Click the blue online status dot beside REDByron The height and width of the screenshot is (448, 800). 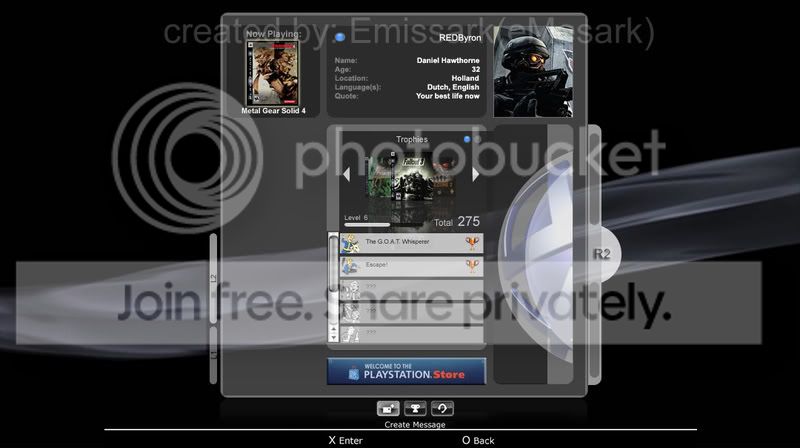(340, 37)
